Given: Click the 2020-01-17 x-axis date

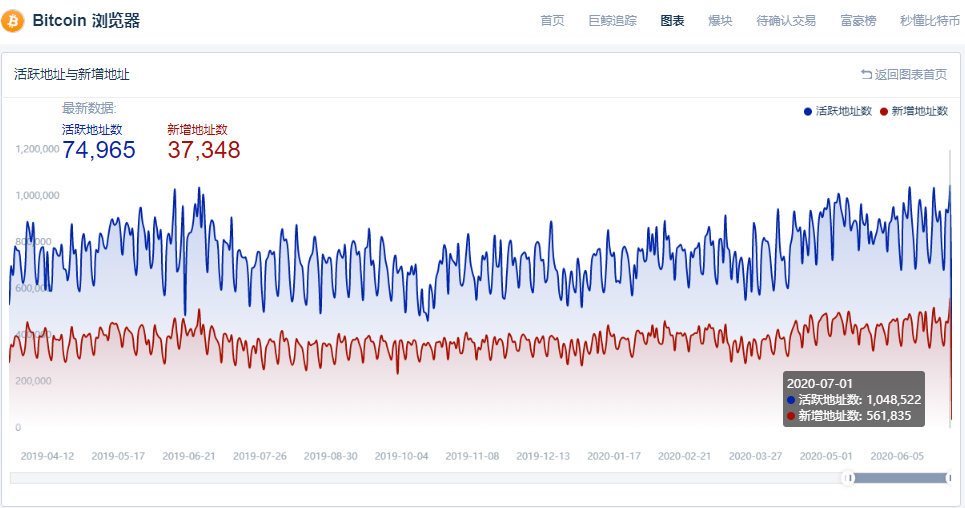Looking at the screenshot, I should click(x=614, y=456).
